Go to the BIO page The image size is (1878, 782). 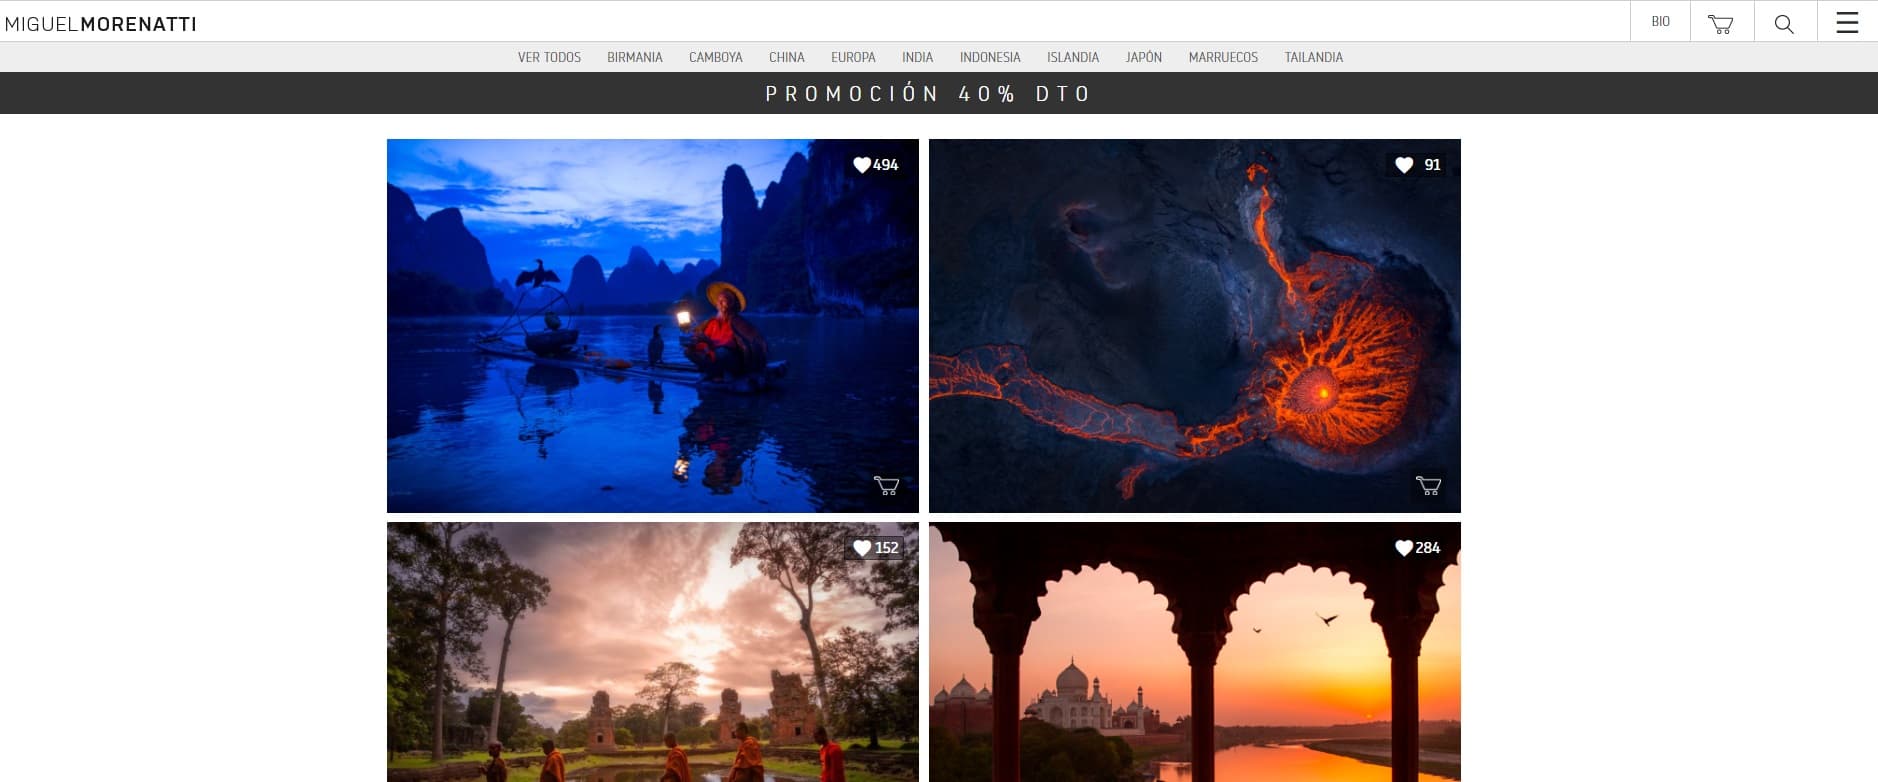[1661, 22]
